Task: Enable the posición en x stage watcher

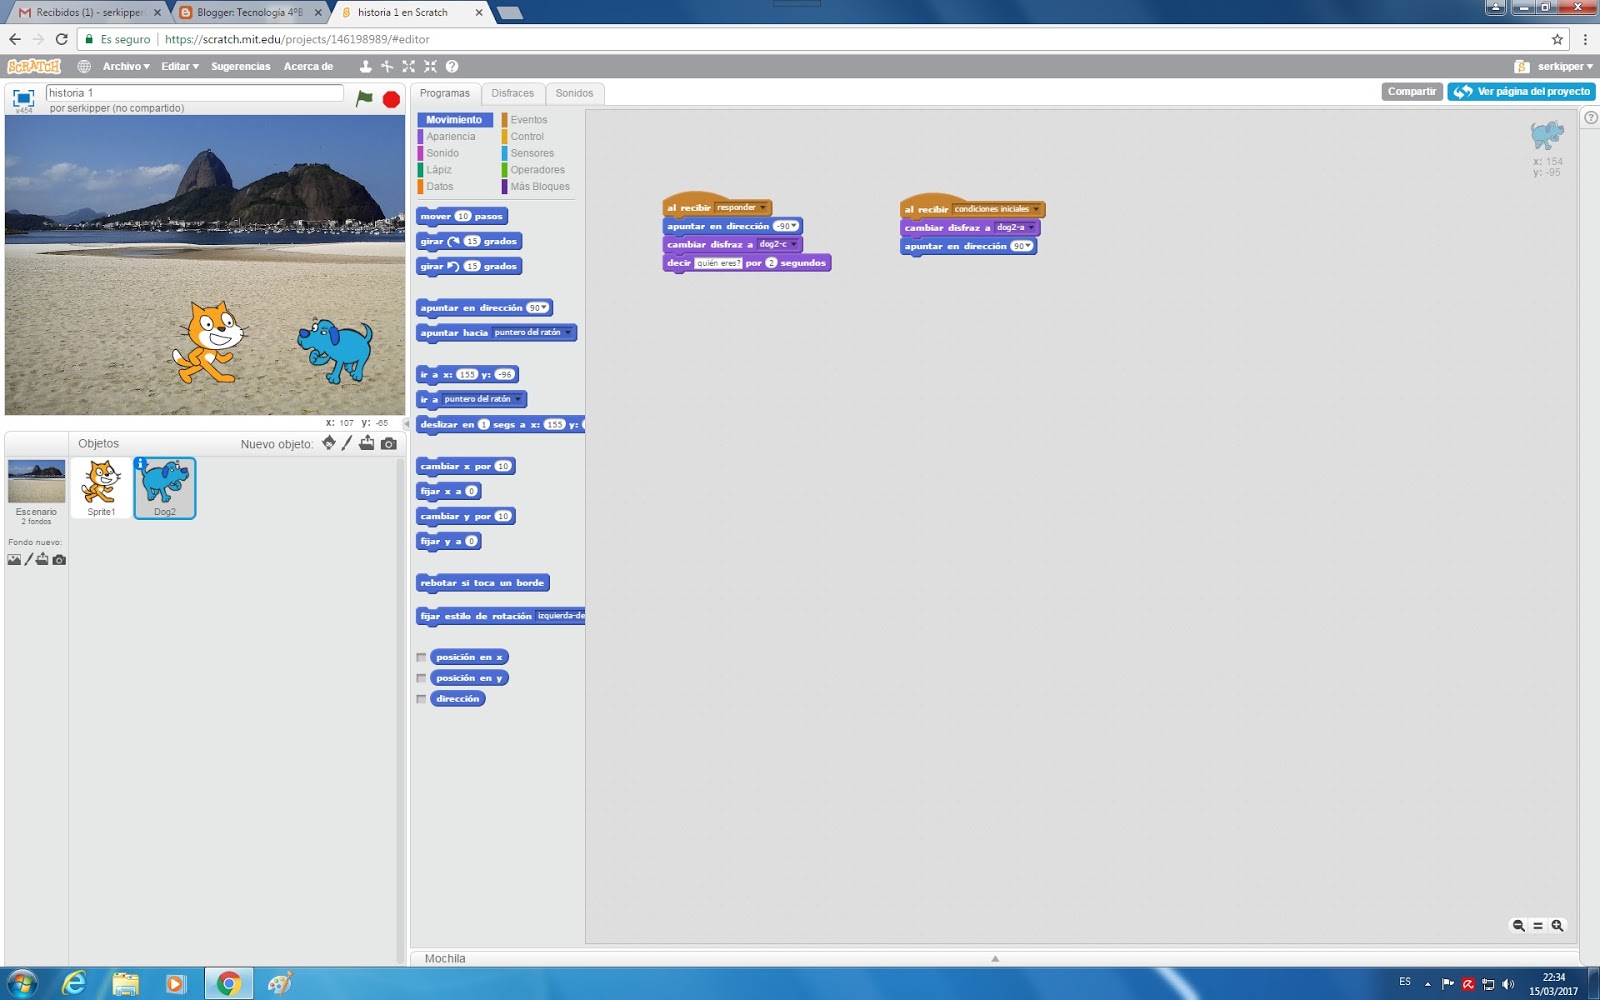Action: 421,657
